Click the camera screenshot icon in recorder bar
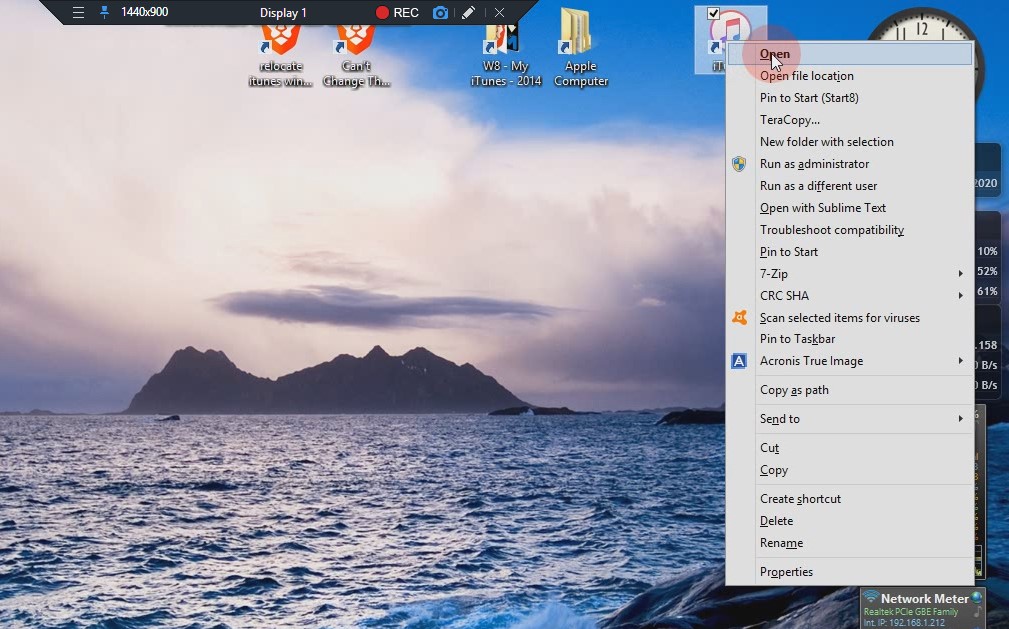Viewport: 1009px width, 629px height. tap(440, 13)
